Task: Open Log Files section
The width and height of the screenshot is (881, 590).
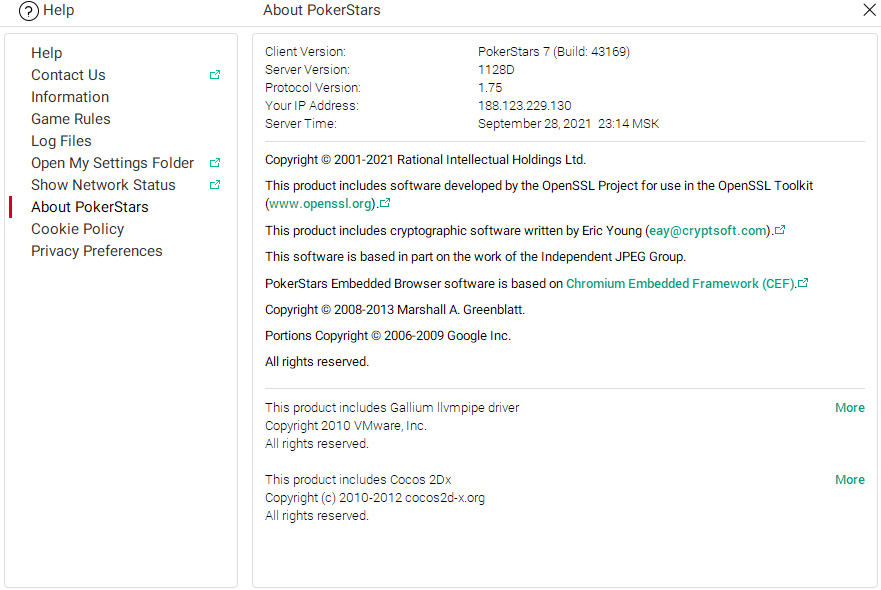Action: 61,141
